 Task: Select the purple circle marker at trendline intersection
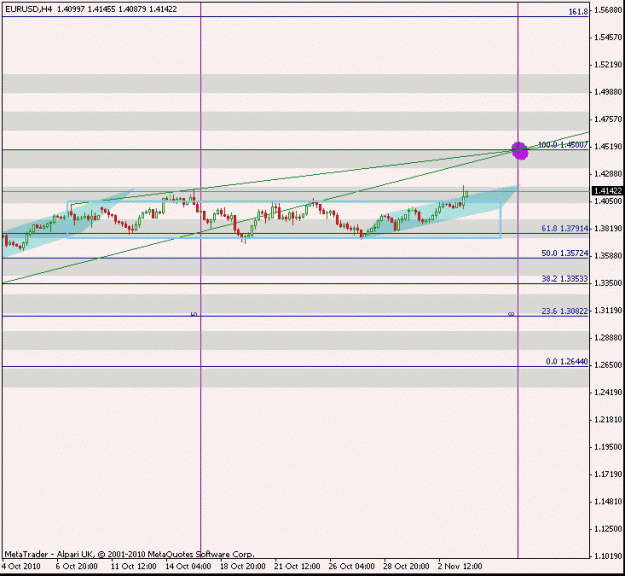[x=520, y=151]
